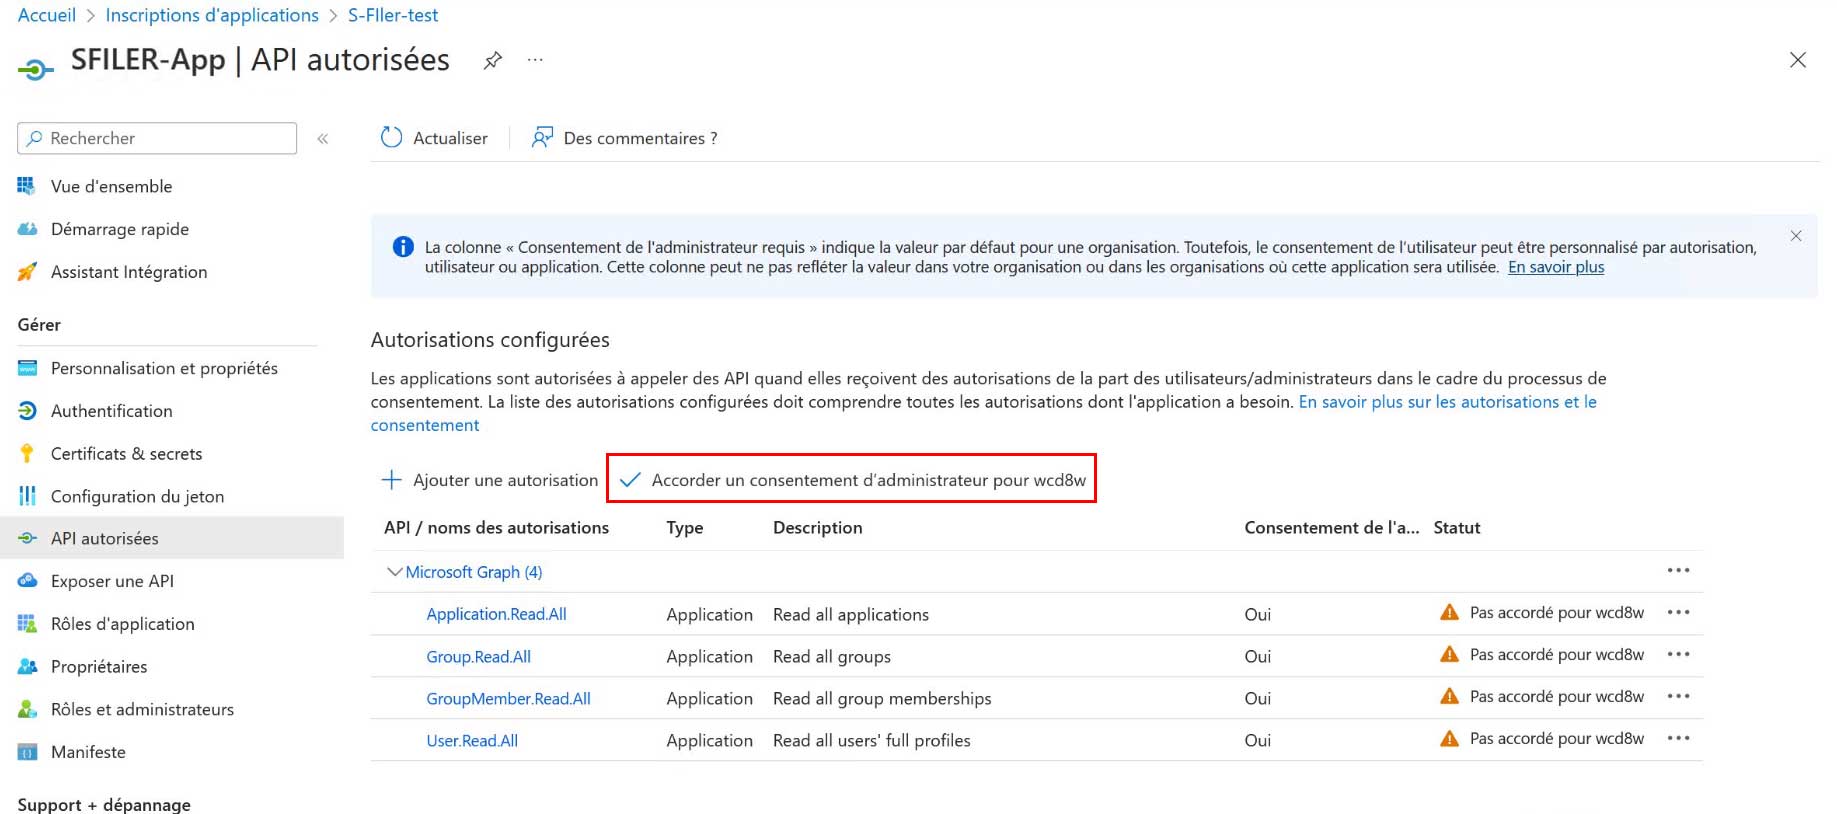Sort by API / noms des autorisations column
Viewport: 1837px width, 814px height.
[496, 528]
